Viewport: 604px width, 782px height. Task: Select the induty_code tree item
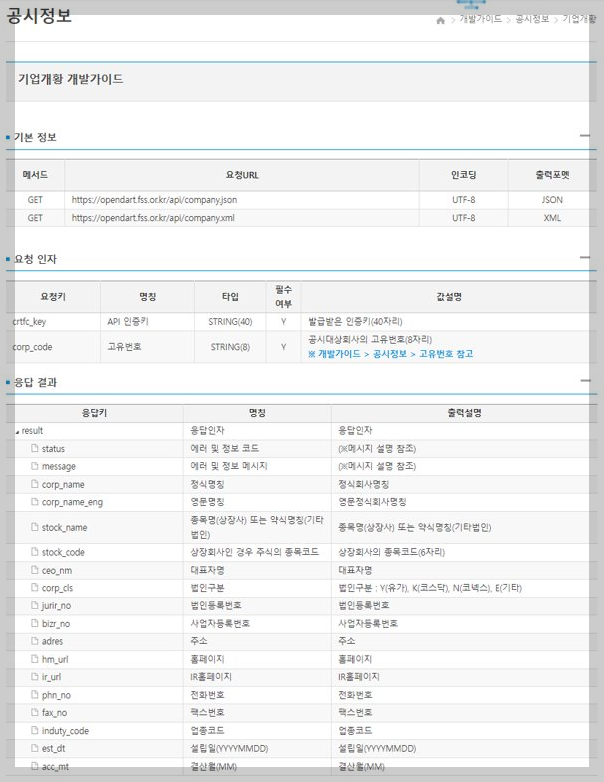click(65, 730)
